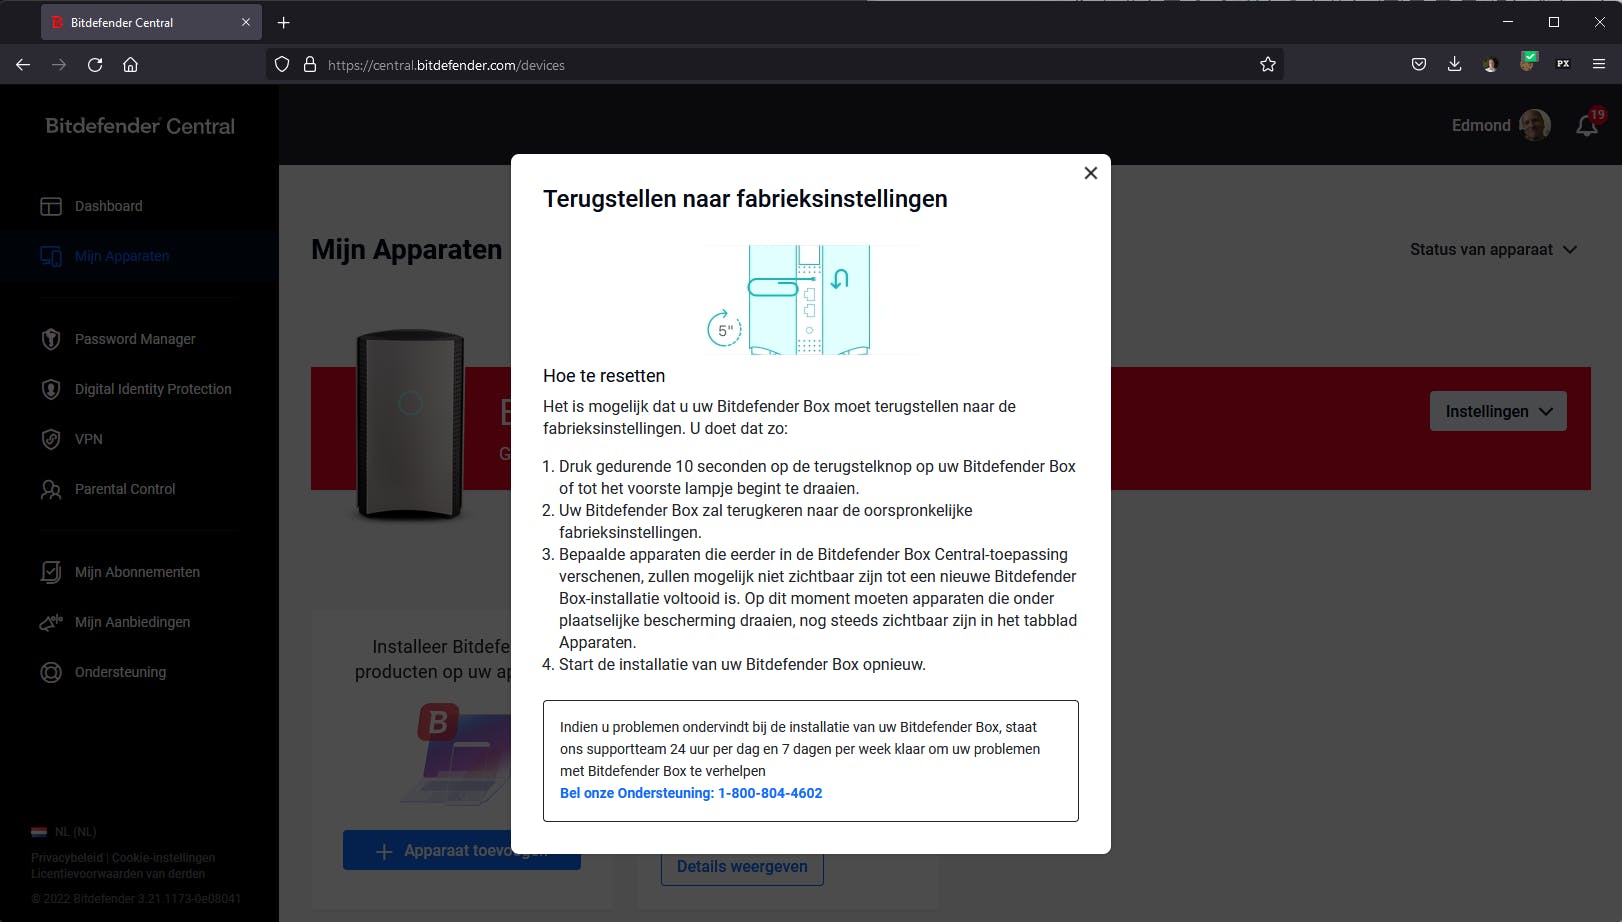The image size is (1622, 922).
Task: Close the Bitdefender Central tab
Action: 246,22
